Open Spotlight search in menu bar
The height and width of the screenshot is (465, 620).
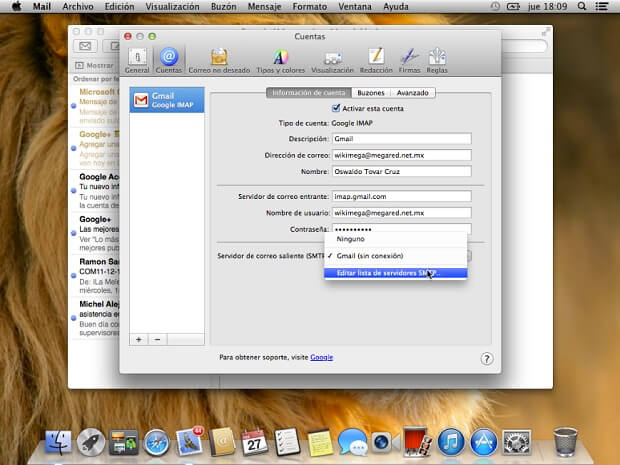point(582,6)
